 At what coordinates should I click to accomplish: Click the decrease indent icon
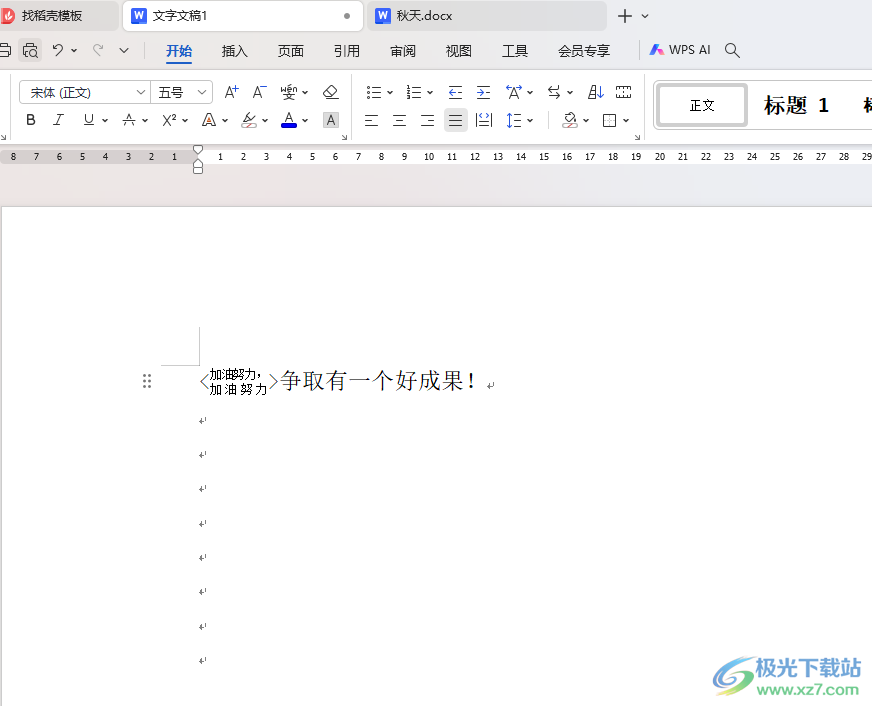coord(455,92)
